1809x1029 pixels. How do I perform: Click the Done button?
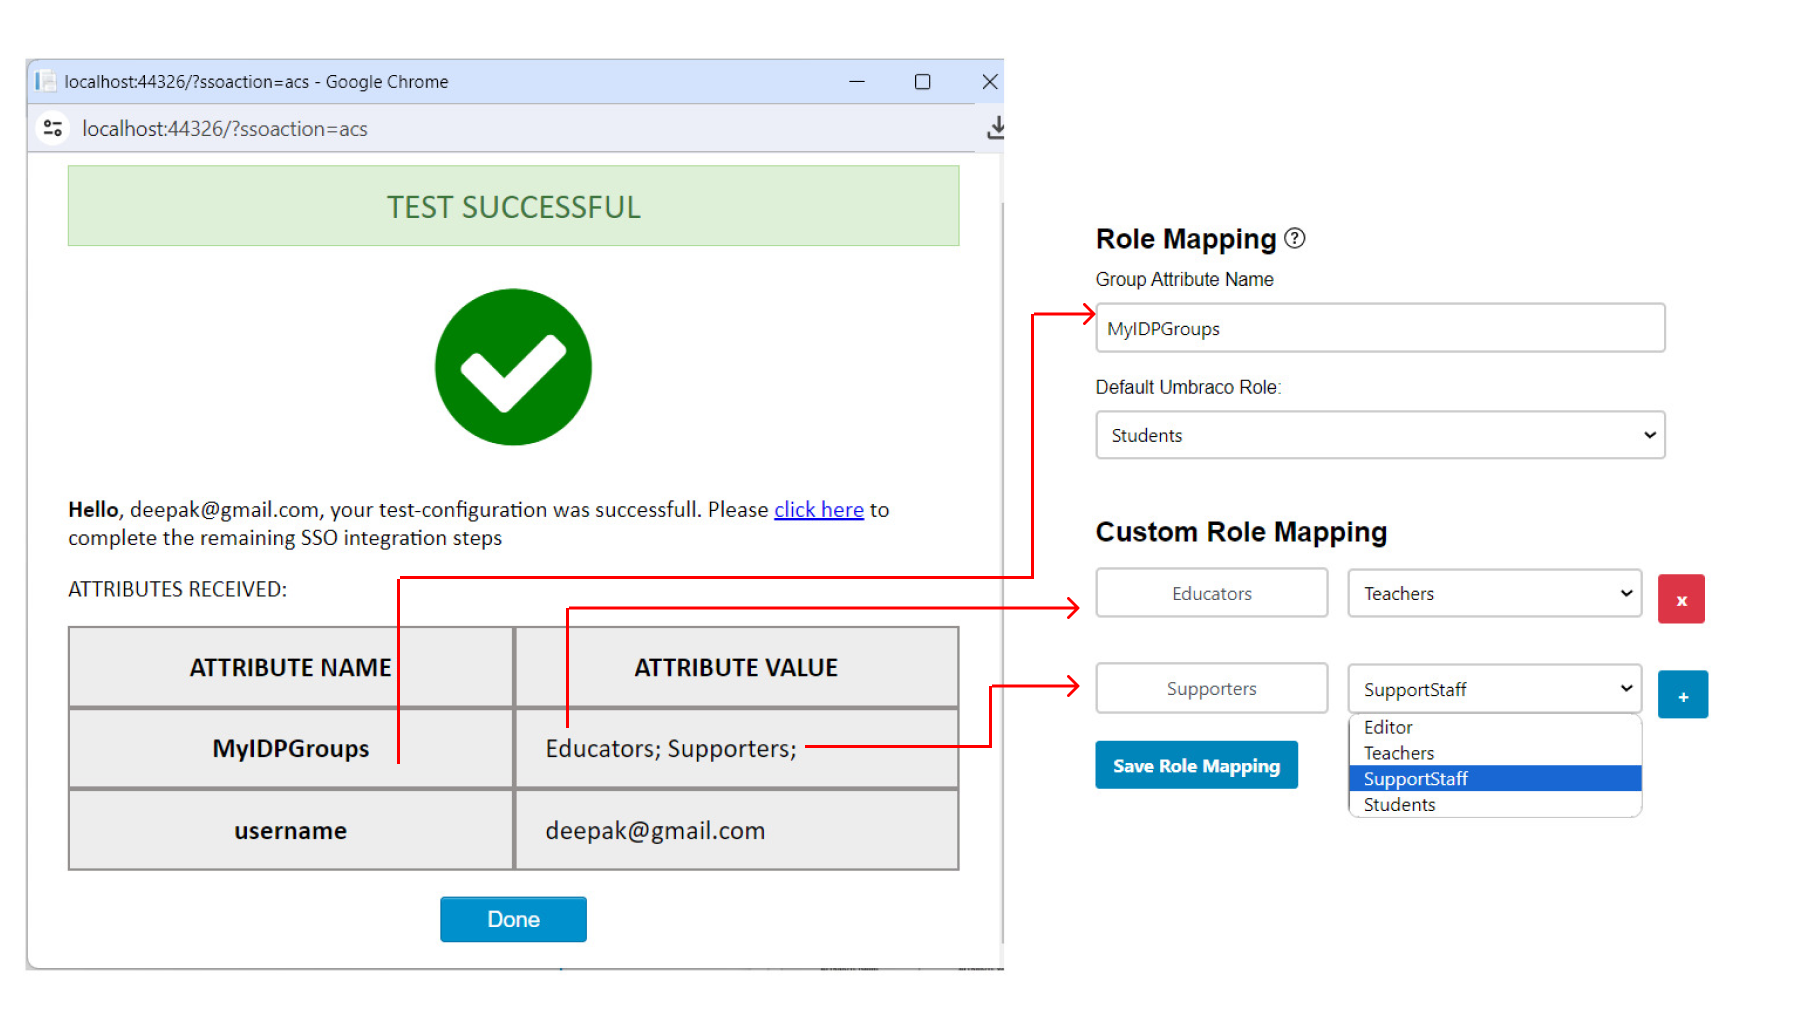coord(513,919)
